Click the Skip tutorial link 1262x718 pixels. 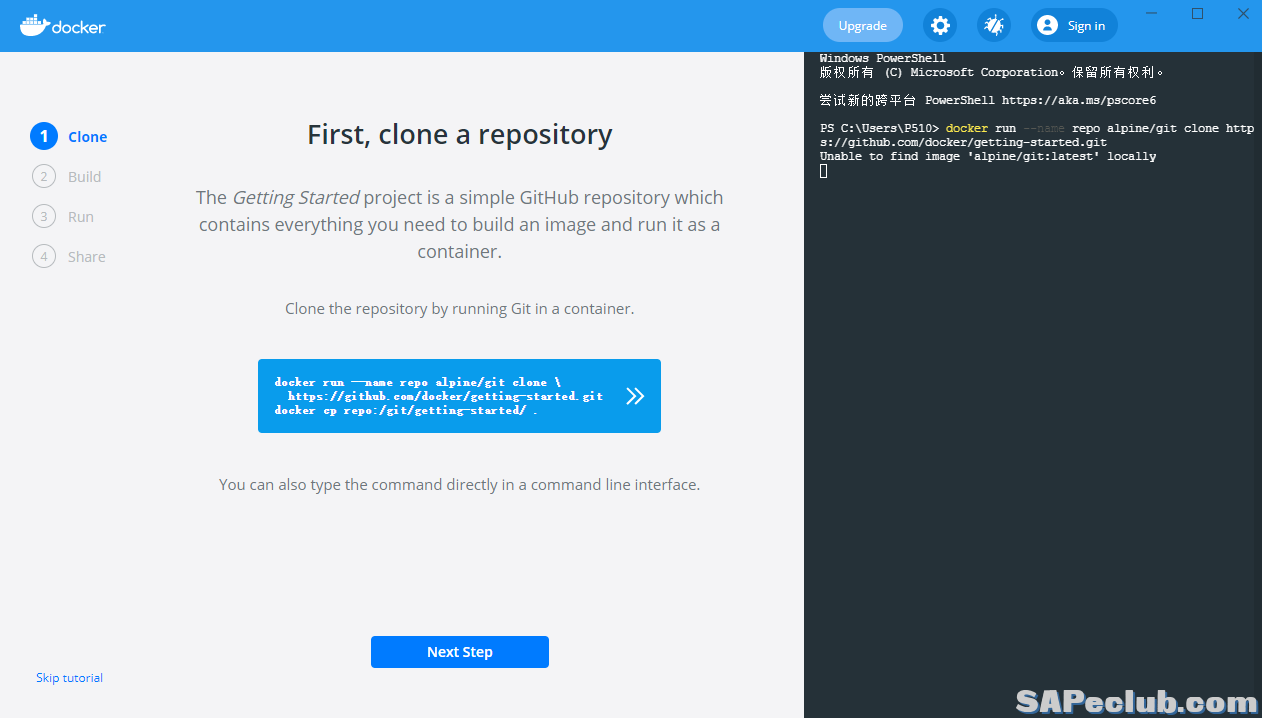(x=69, y=678)
